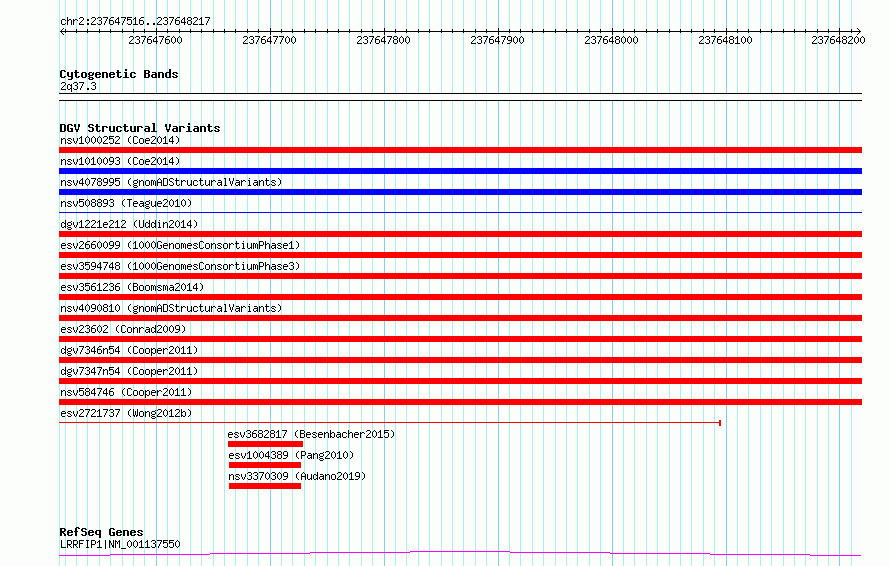Image resolution: width=890 pixels, height=566 pixels.
Task: Click the DGV Structural Variants track title
Action: 140,128
